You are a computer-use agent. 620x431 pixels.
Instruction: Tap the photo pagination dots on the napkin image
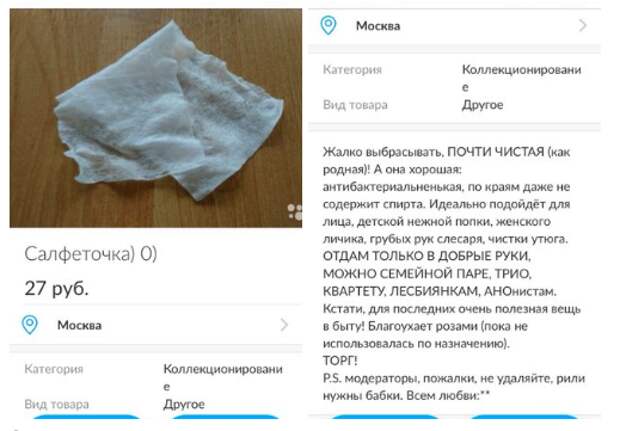point(295,212)
